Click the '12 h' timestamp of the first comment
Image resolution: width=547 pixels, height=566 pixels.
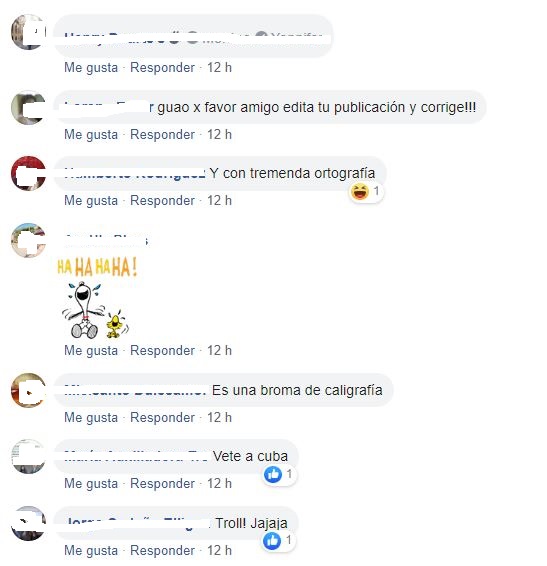coord(219,68)
